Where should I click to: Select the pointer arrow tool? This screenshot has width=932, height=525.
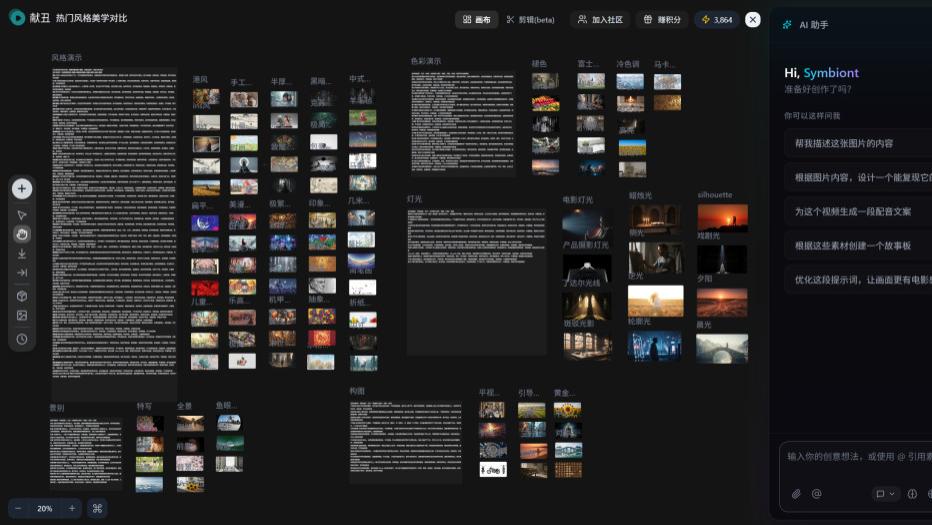[22, 215]
